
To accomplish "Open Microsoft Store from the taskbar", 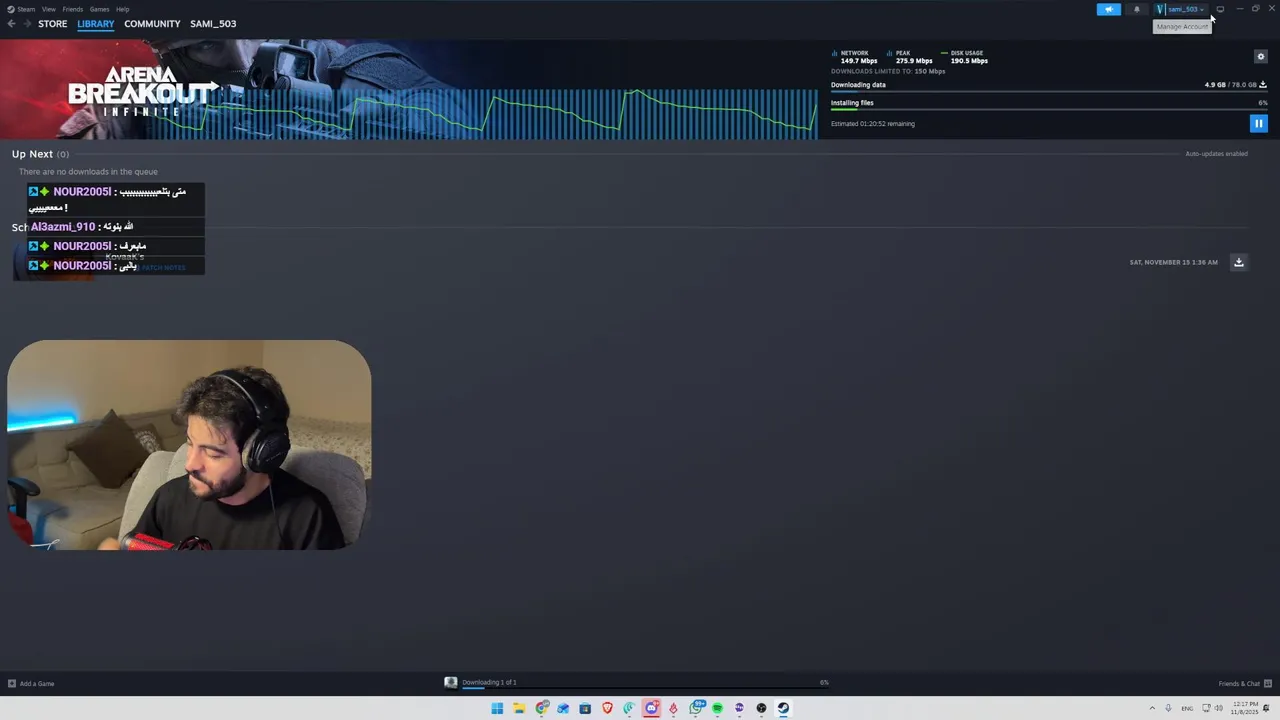I will [x=585, y=708].
